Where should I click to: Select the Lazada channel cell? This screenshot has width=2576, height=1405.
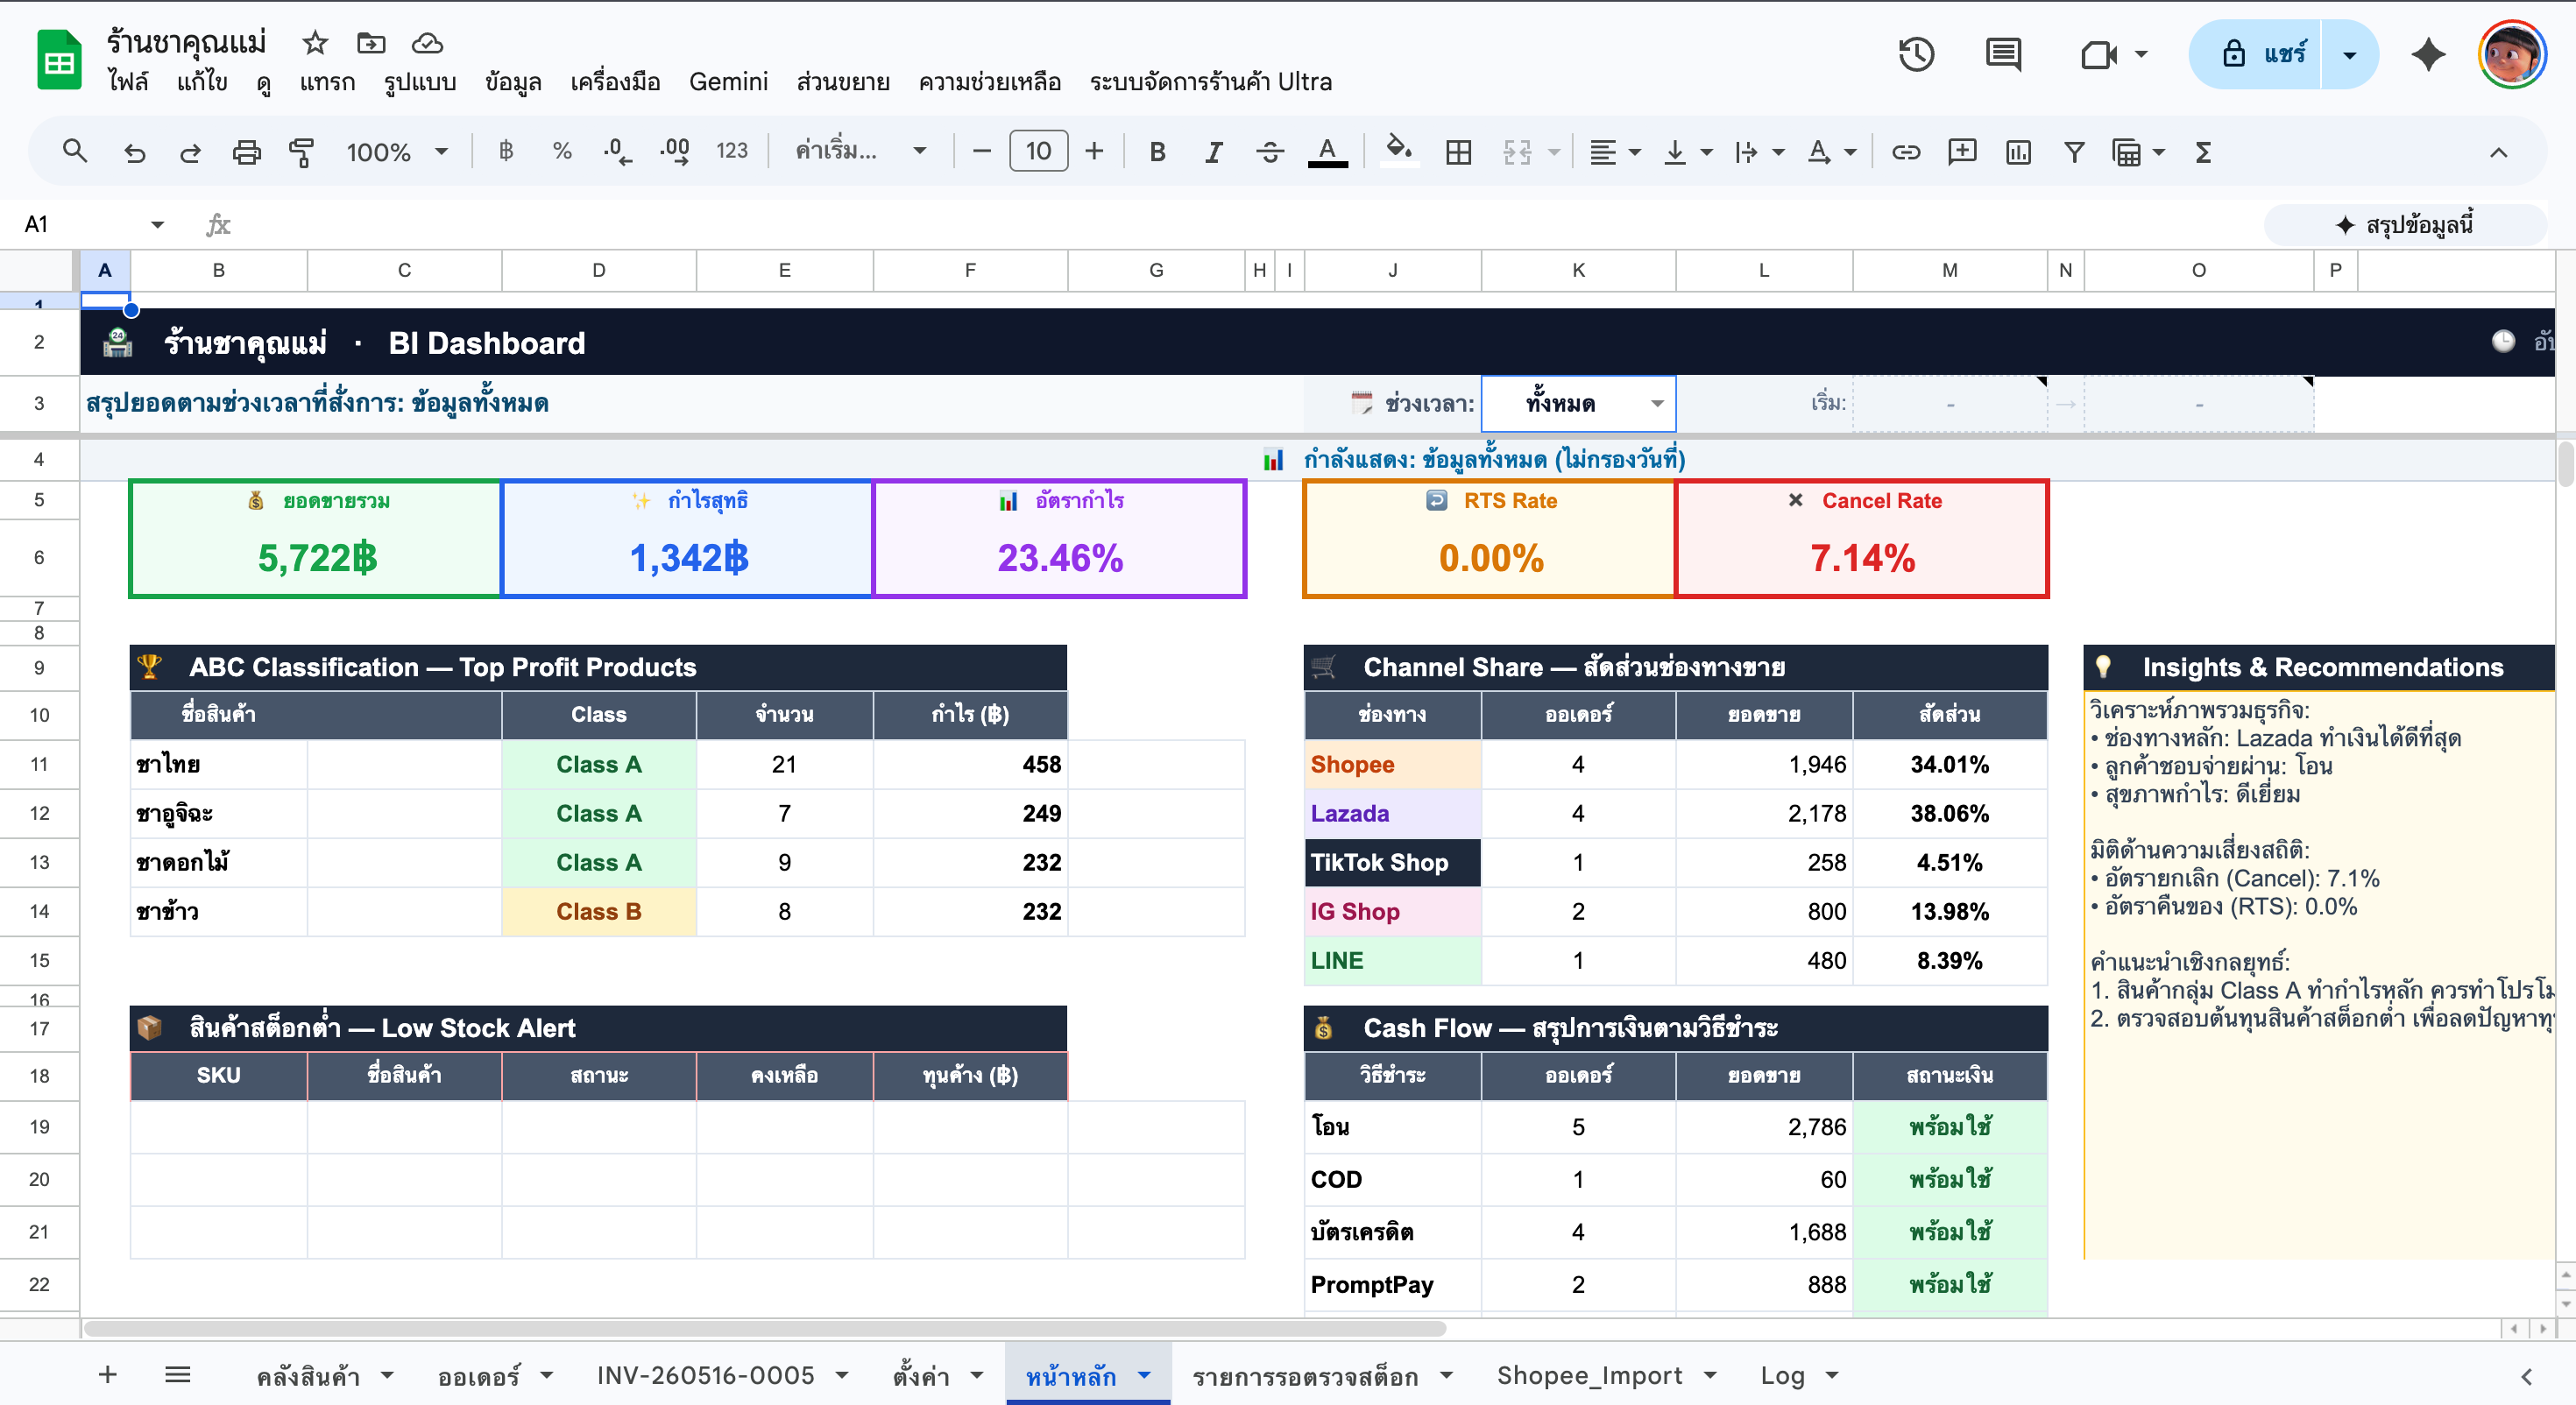tap(1392, 814)
